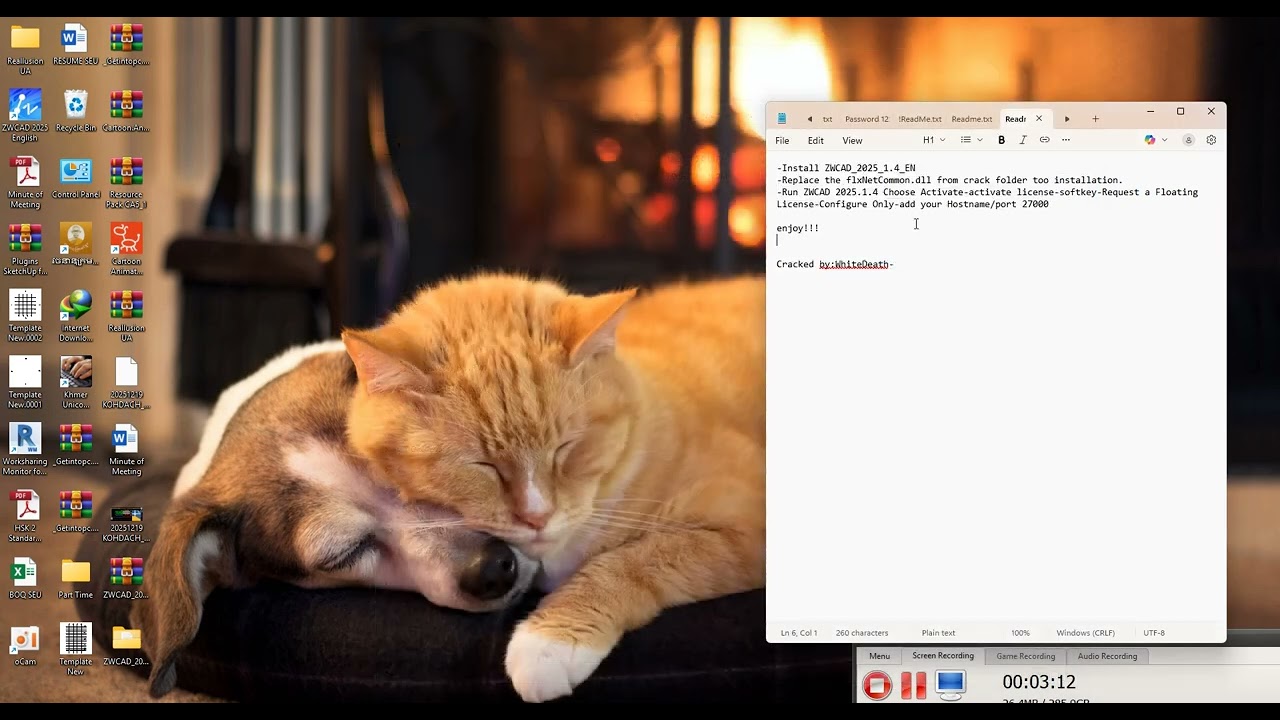Viewport: 1280px width, 720px height.
Task: Switch to the !ReadMe.txt tab
Action: [x=920, y=119]
